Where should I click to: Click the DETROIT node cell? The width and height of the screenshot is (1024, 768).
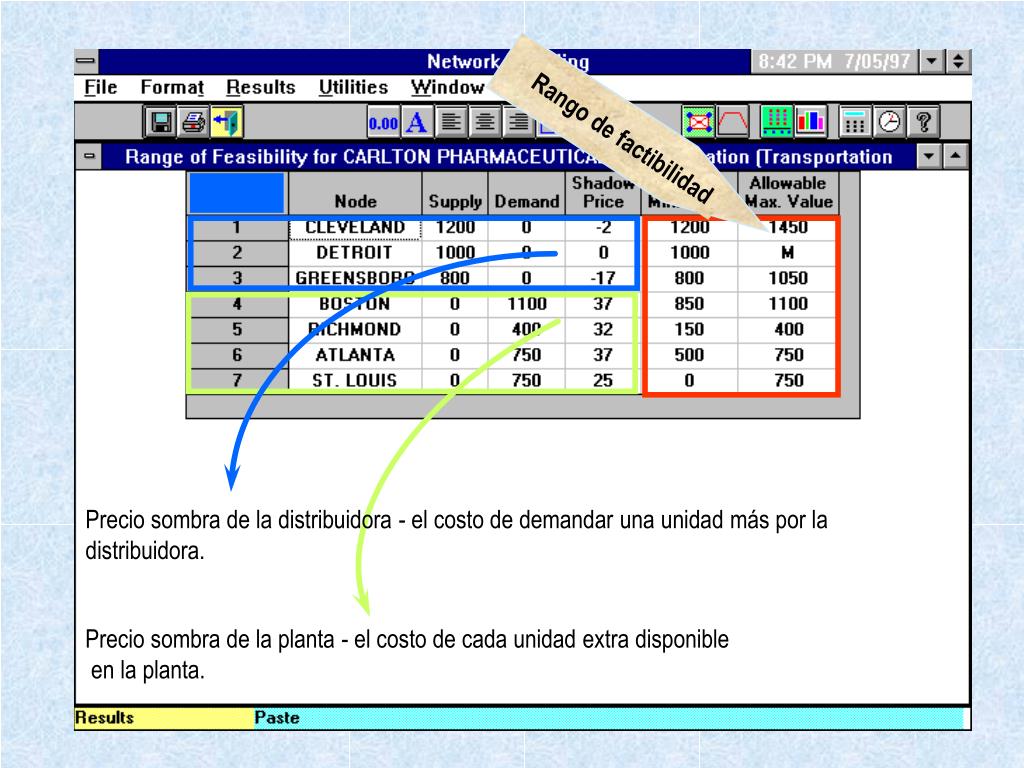[x=355, y=253]
